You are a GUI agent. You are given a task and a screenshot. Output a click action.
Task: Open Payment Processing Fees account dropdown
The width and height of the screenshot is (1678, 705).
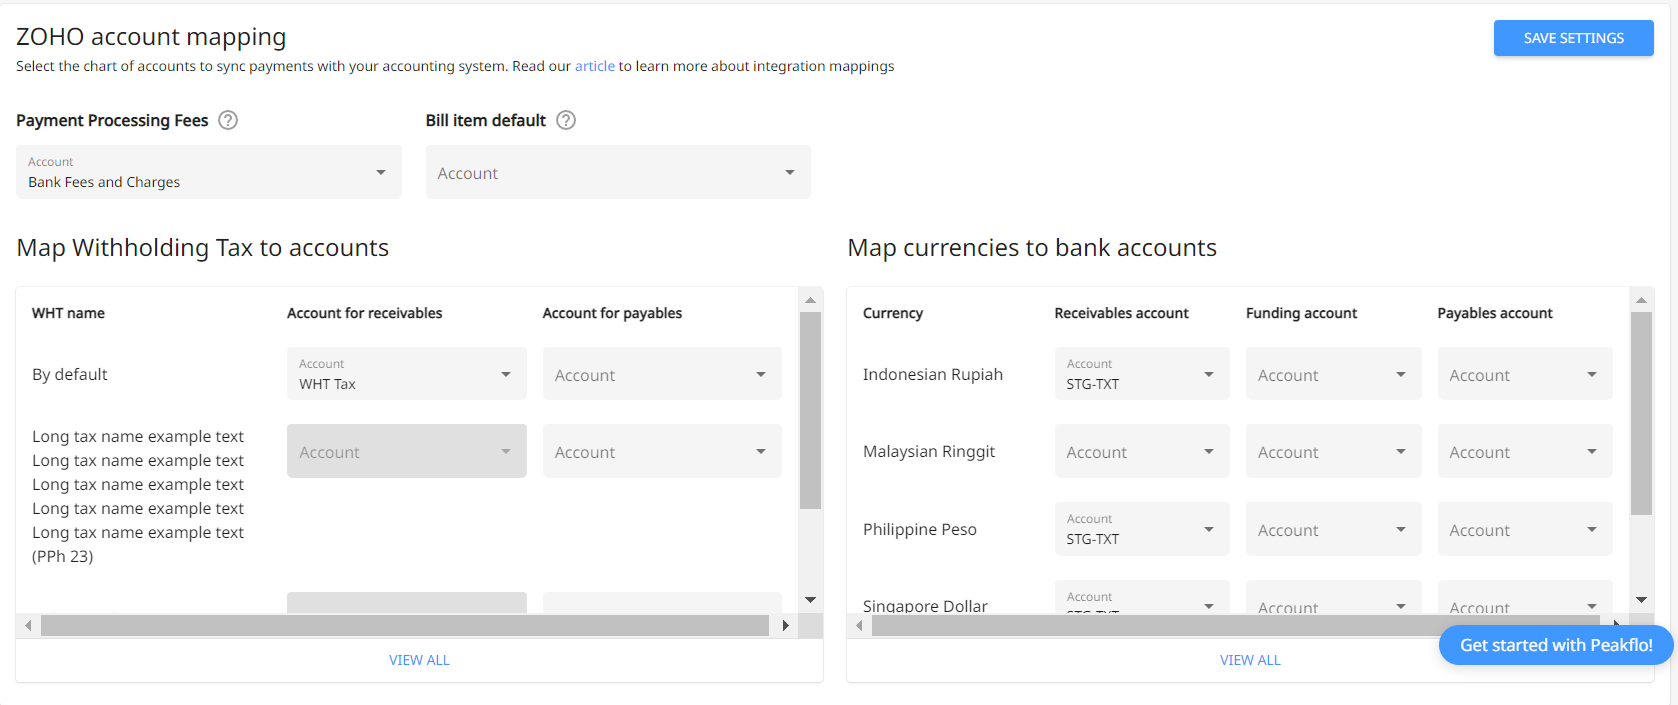click(x=209, y=172)
